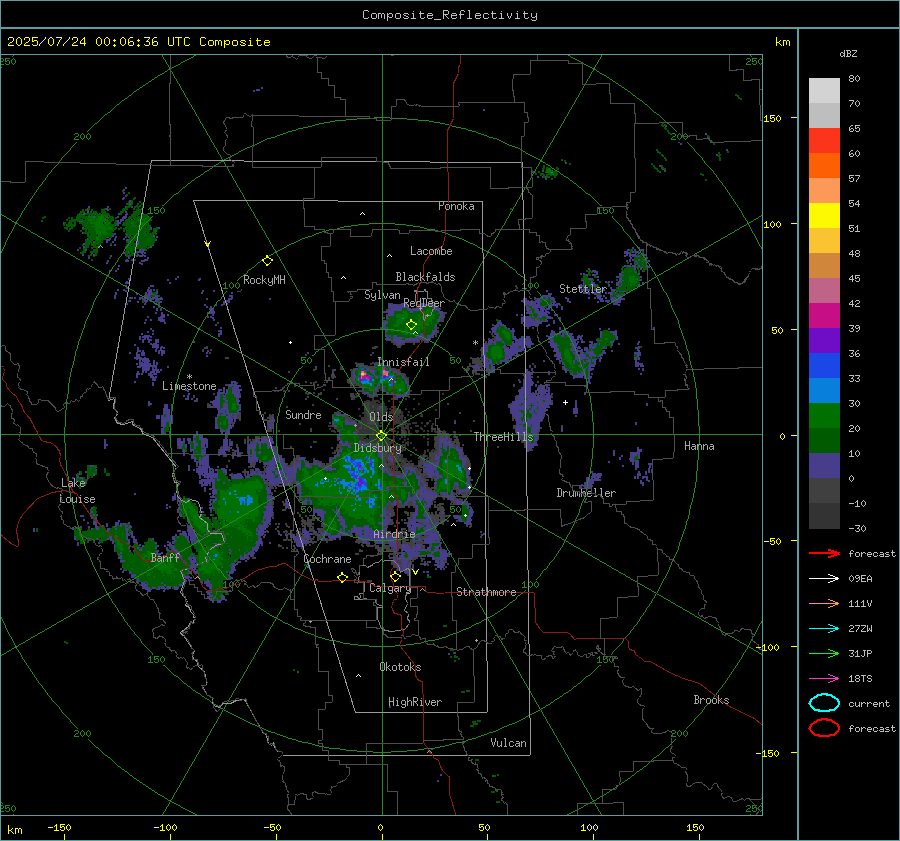Viewport: 900px width, 841px height.
Task: Click the Innisfail label
Action: tap(403, 362)
